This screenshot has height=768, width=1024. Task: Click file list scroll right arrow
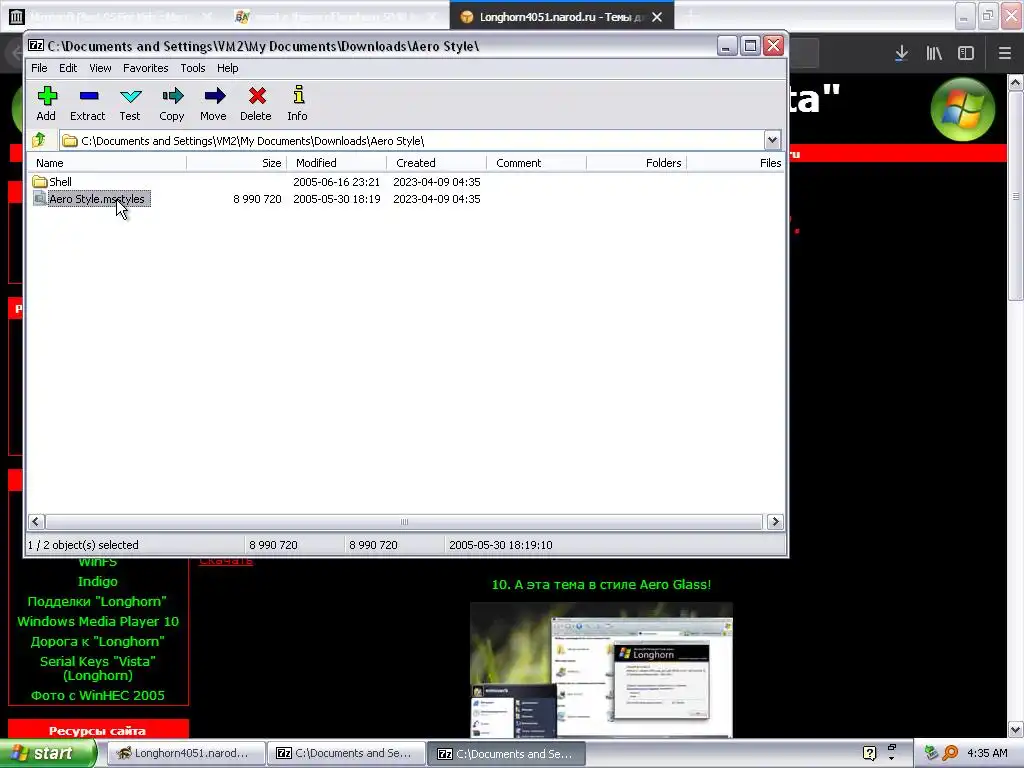tap(775, 521)
